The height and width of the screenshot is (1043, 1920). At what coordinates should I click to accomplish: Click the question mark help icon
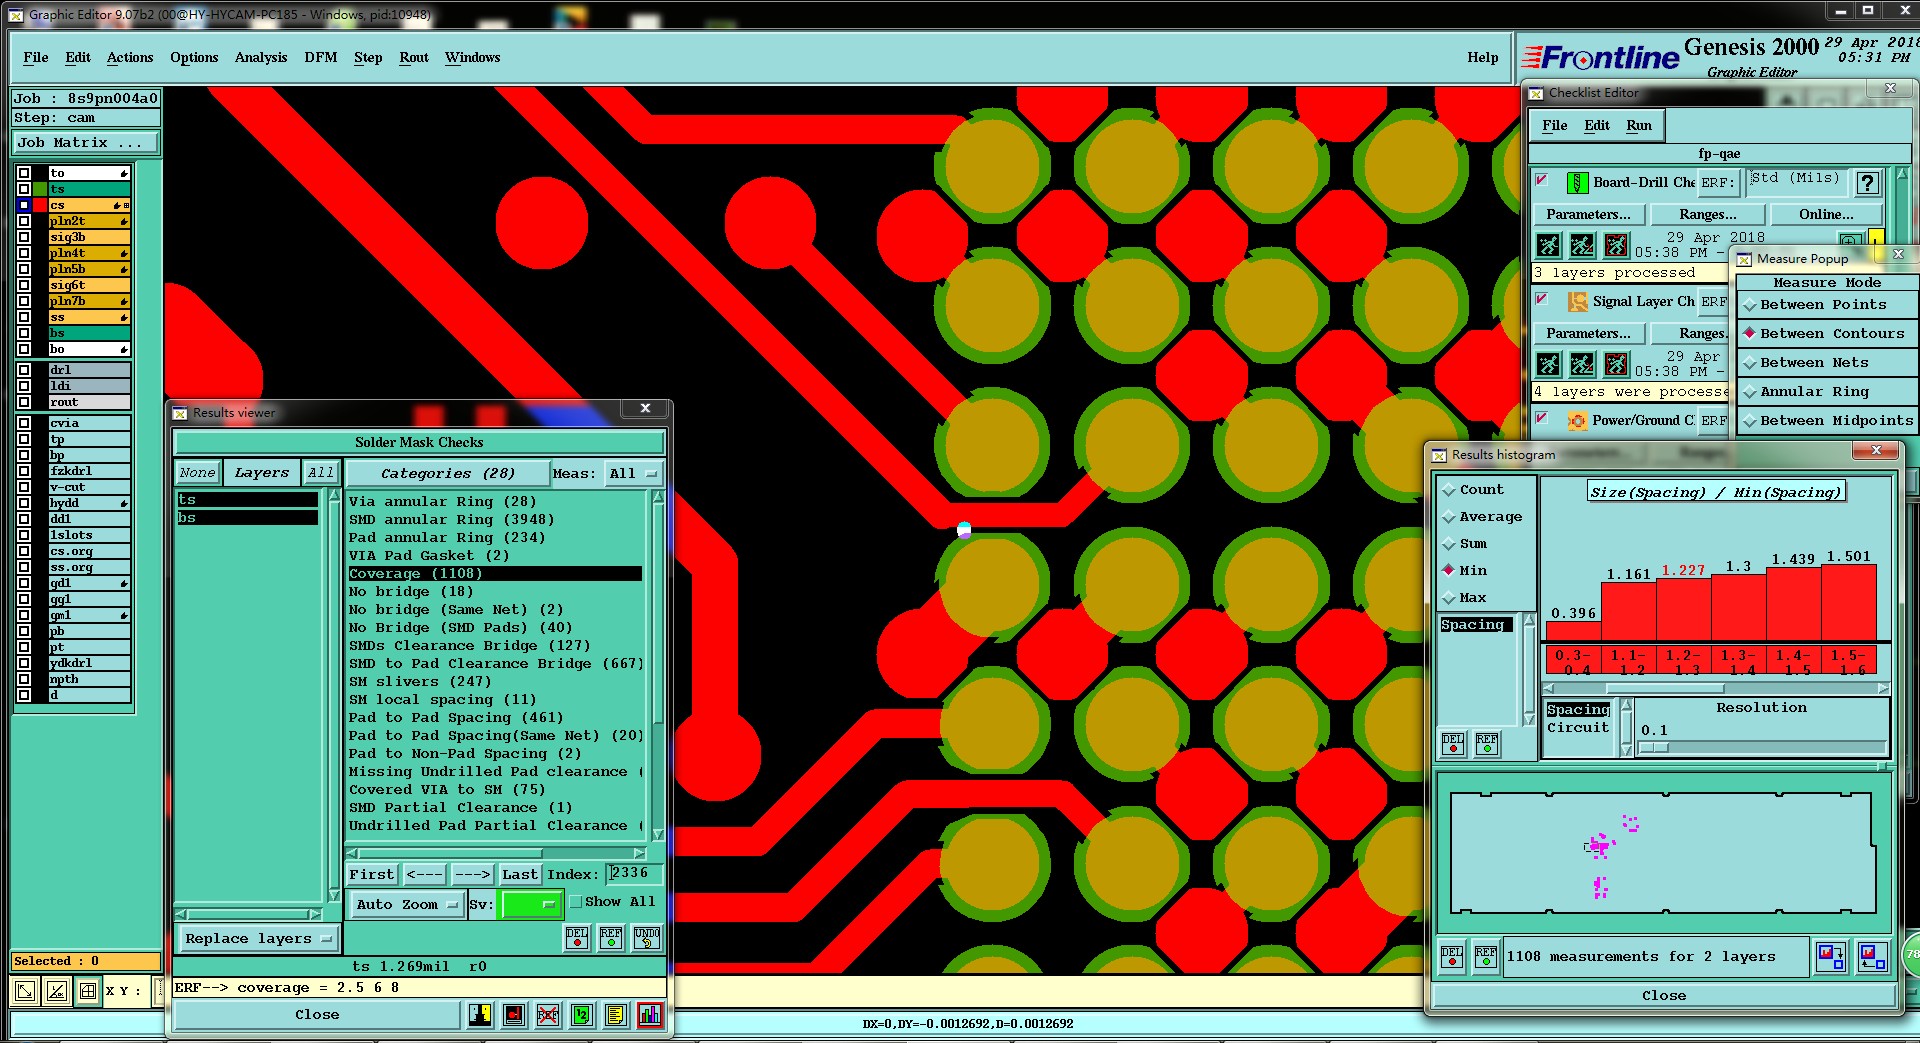point(1866,183)
